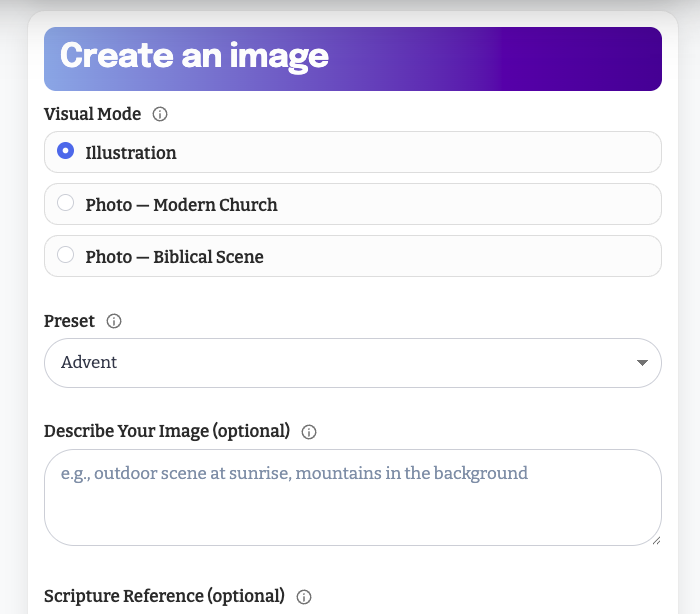This screenshot has height=614, width=700.
Task: Click the "Photo — Modern Church" option text
Action: tap(181, 205)
